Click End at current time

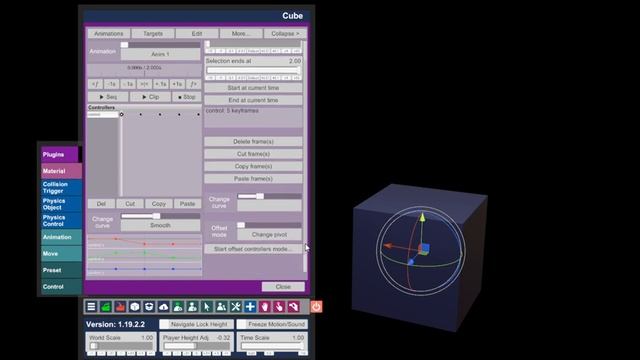coord(253,100)
